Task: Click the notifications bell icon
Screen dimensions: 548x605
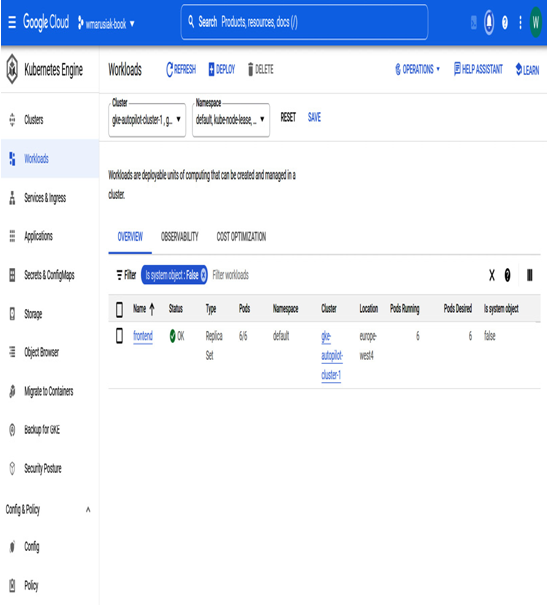Action: [x=489, y=22]
